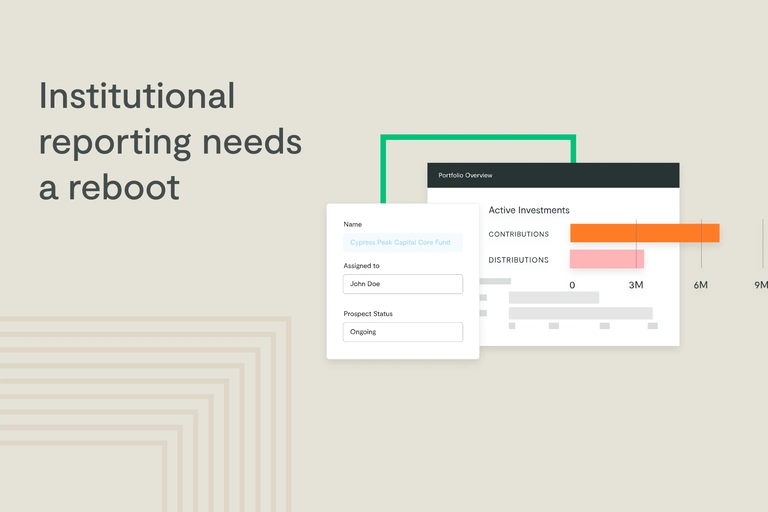Click the pink distributions bar
The image size is (768, 512).
tap(606, 259)
